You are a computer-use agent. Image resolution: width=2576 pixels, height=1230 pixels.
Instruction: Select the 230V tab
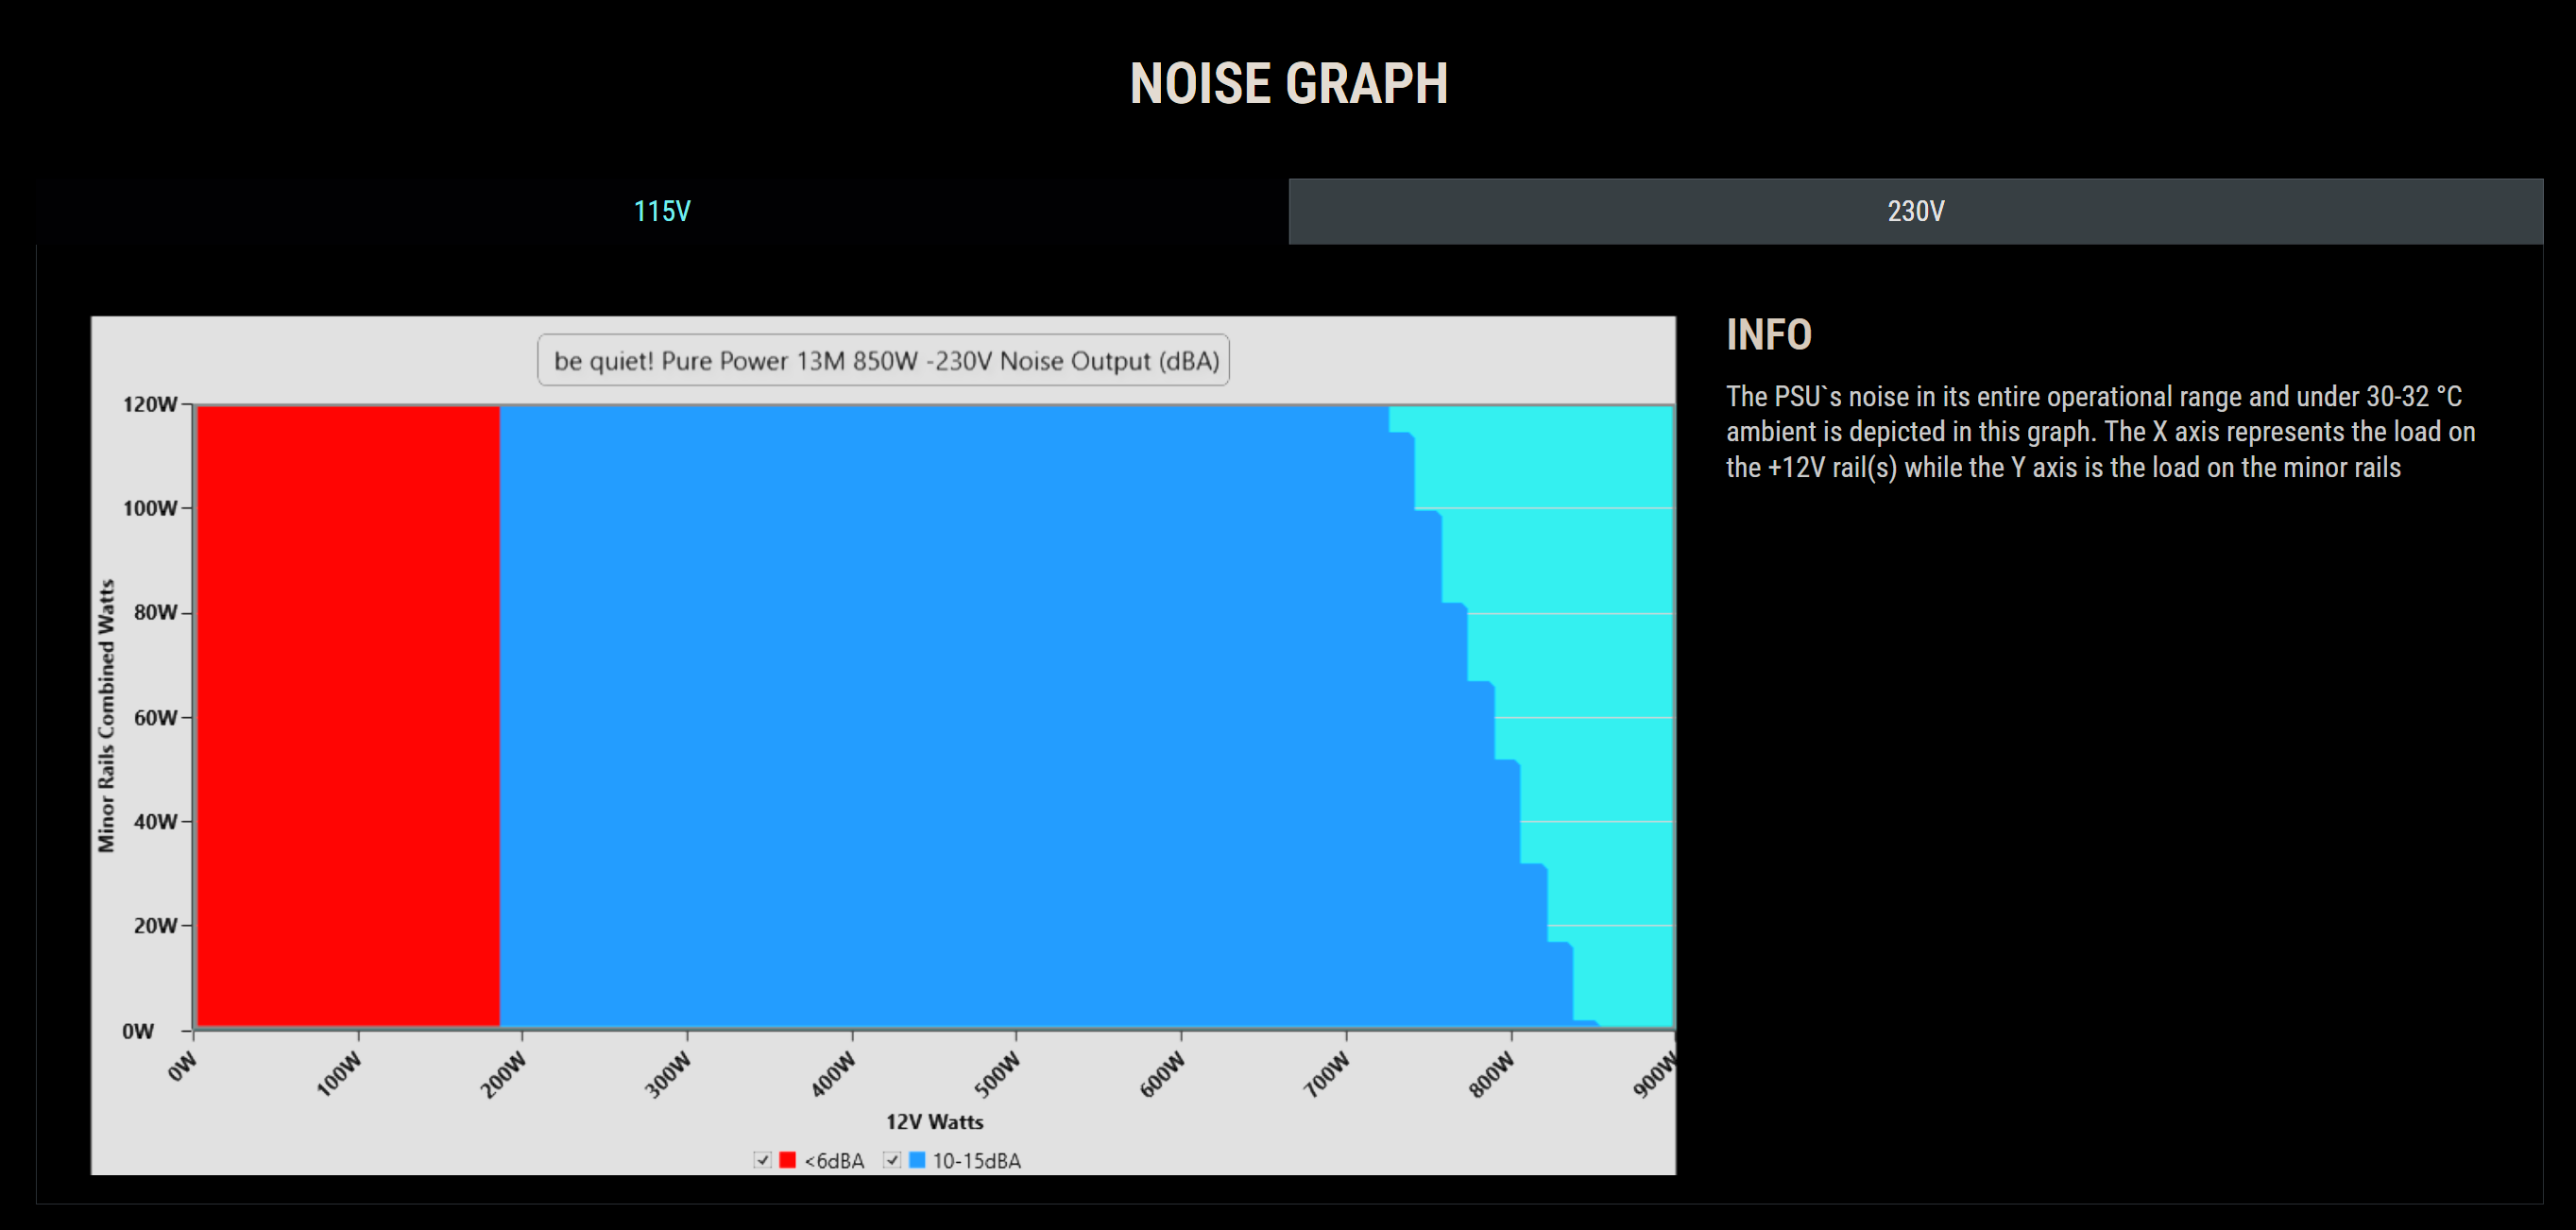click(x=1915, y=211)
